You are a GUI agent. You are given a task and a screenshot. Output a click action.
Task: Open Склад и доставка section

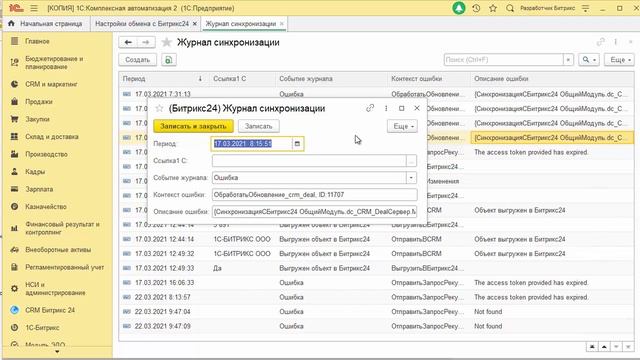pyautogui.click(x=52, y=137)
